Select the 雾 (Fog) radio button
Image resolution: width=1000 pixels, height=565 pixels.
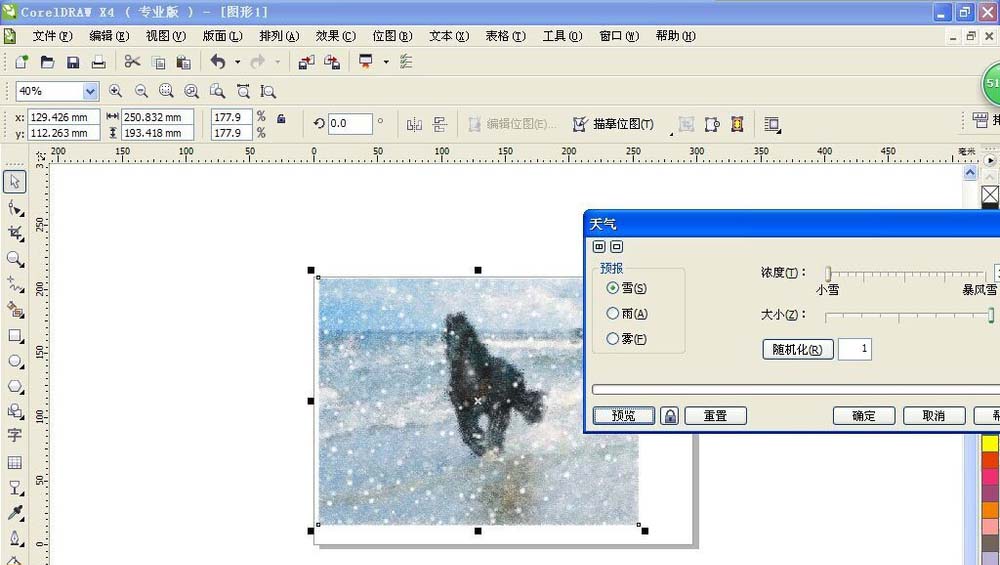613,340
